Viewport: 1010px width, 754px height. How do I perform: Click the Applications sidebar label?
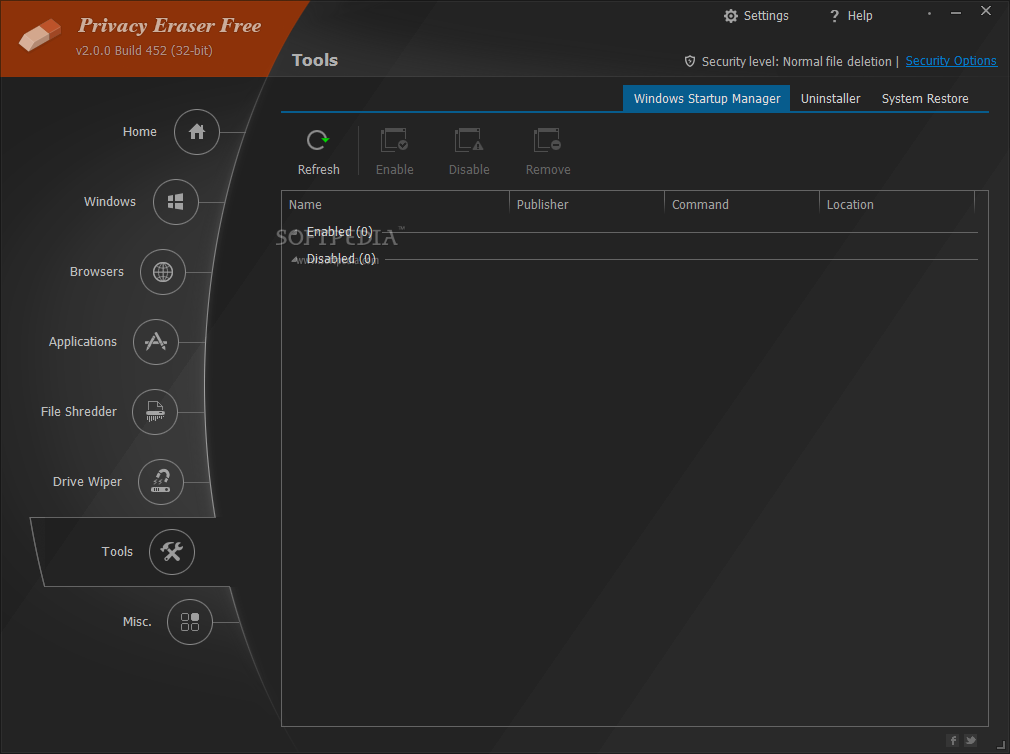click(x=83, y=342)
